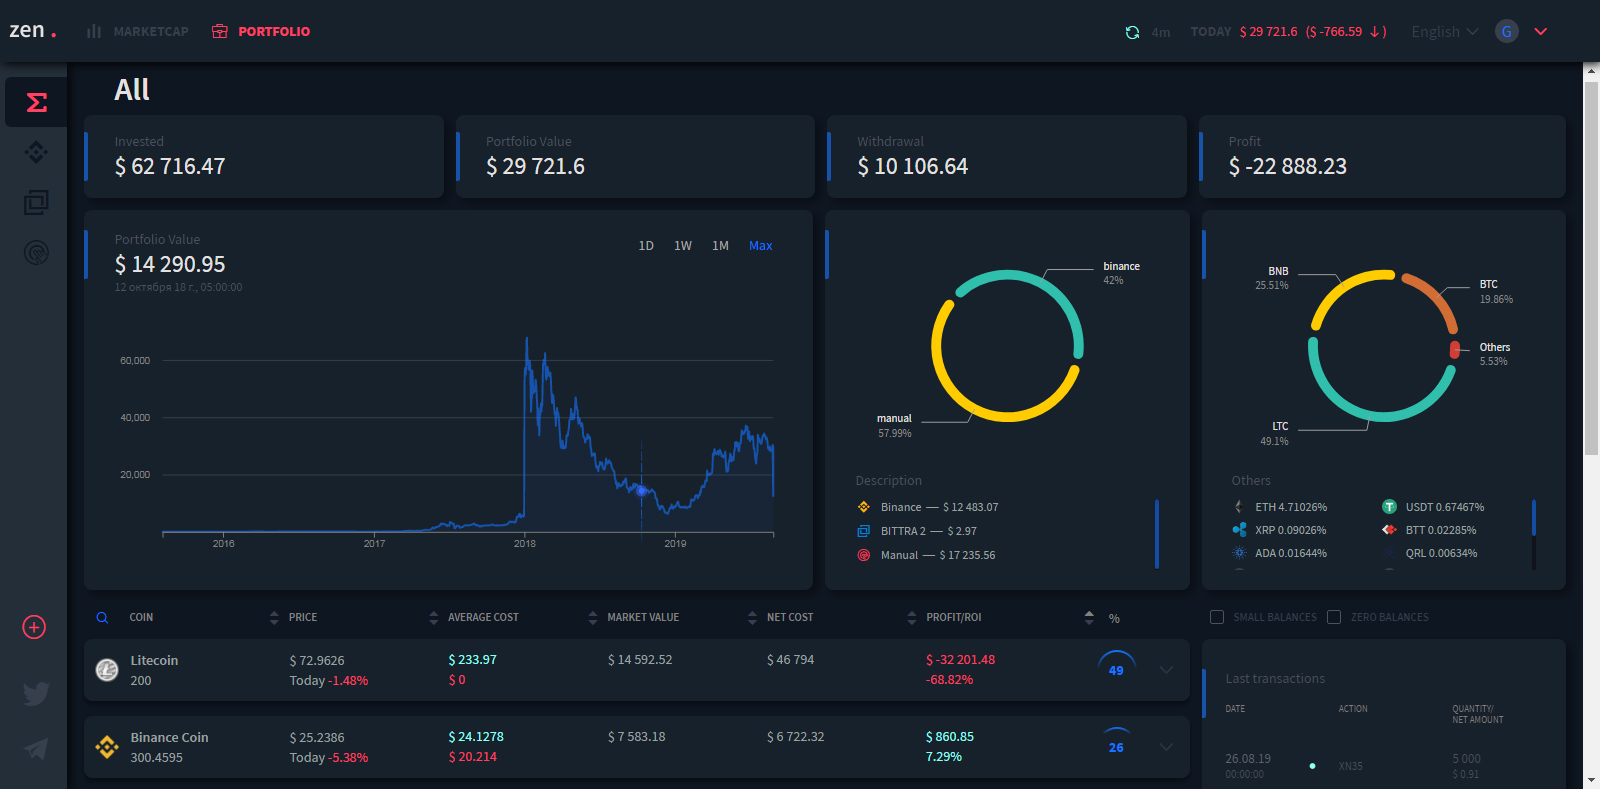Enable the Zero Balances checkbox

coord(1334,617)
